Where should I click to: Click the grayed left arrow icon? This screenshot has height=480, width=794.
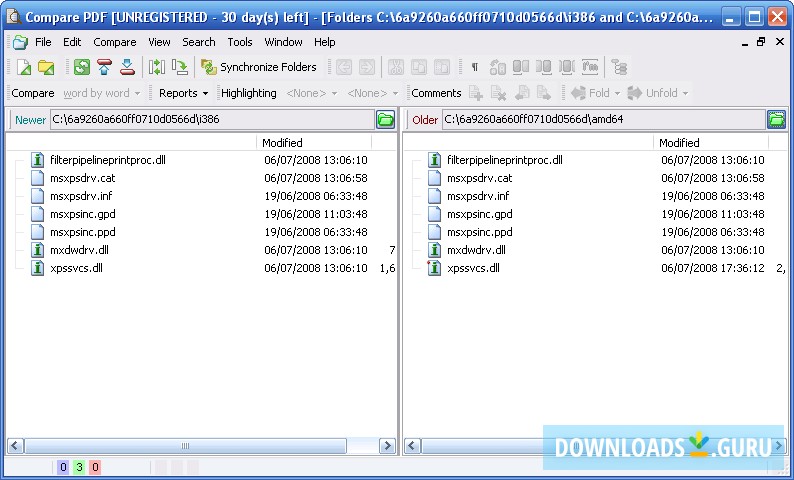coord(344,67)
